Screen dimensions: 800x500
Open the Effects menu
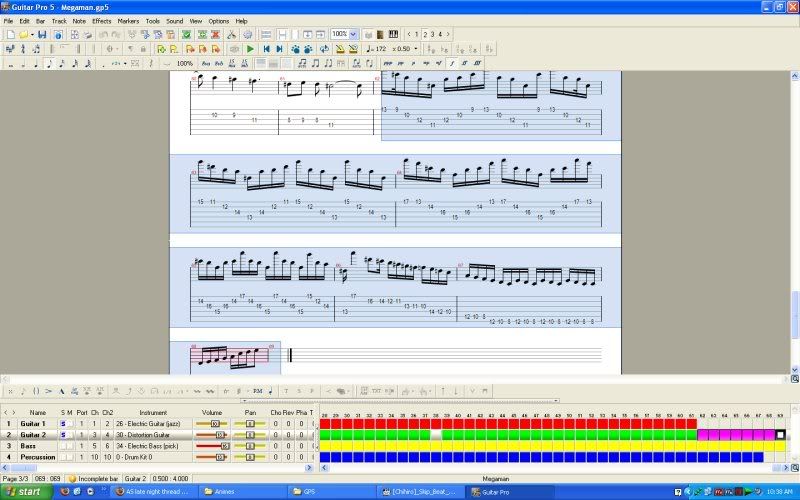pyautogui.click(x=102, y=20)
